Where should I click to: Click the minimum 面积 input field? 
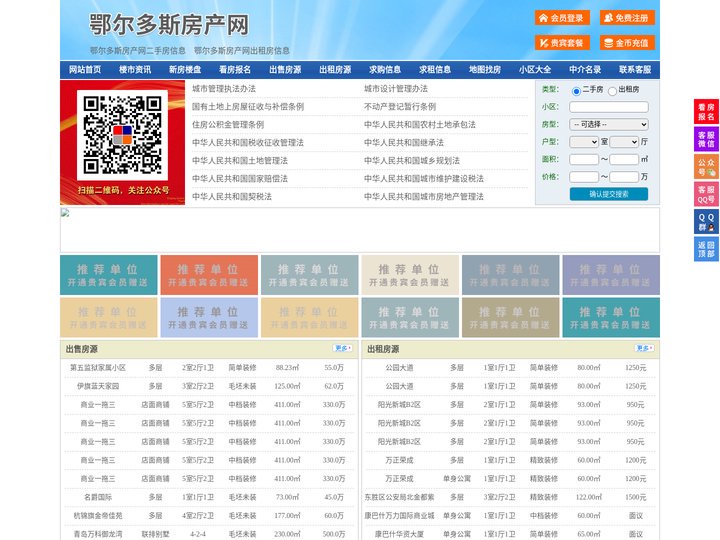pos(584,159)
